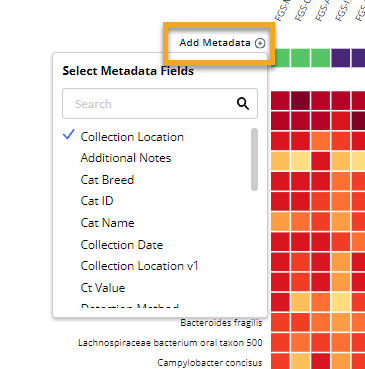Select the Collection Date field

pos(122,245)
